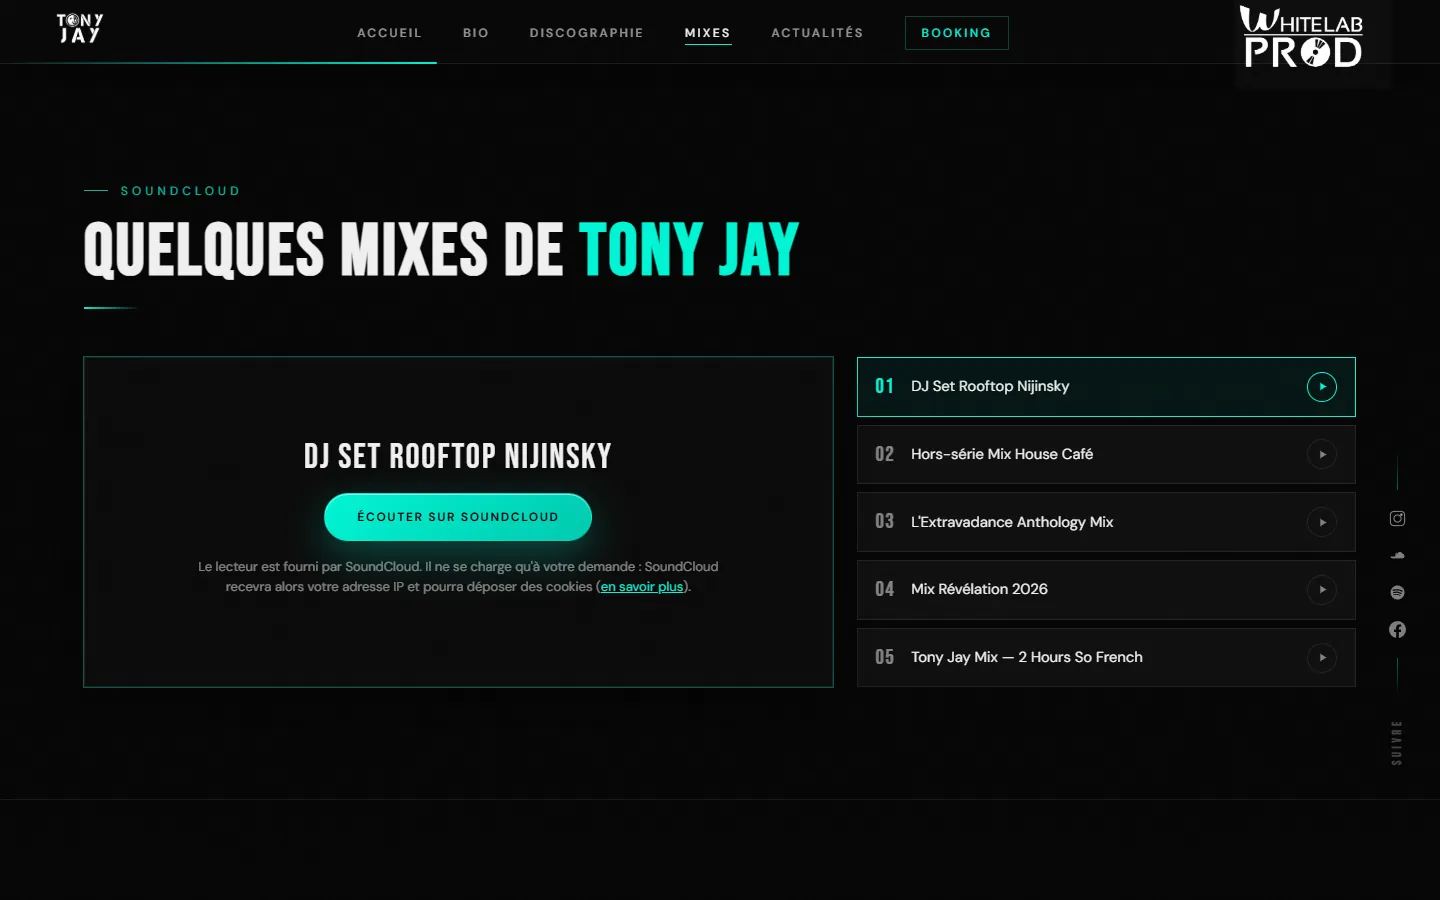The width and height of the screenshot is (1440, 900).
Task: Select 'Tony Jay Mix — 2 Hours So French' title
Action: (1027, 657)
